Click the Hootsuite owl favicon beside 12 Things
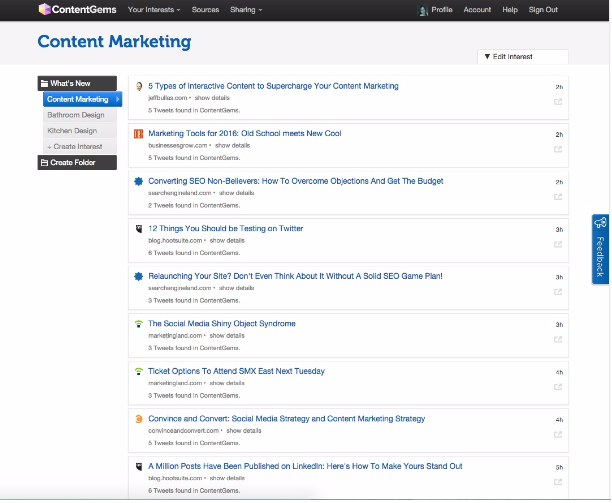The height and width of the screenshot is (503, 612). click(139, 229)
